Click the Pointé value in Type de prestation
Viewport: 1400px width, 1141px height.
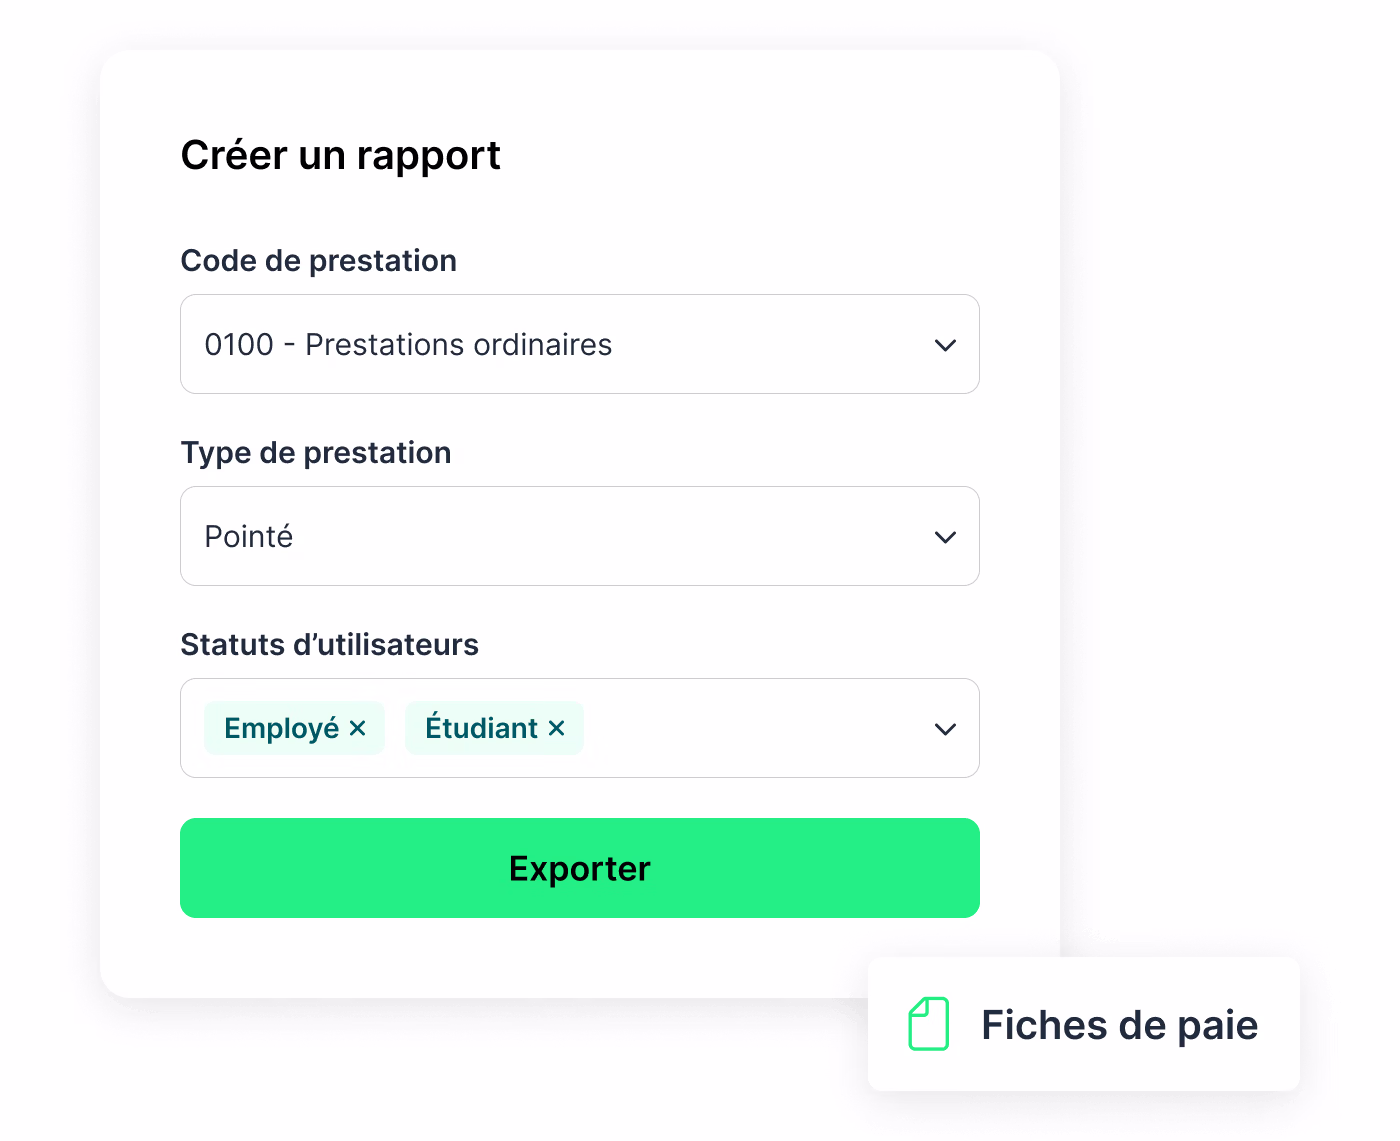coord(248,536)
